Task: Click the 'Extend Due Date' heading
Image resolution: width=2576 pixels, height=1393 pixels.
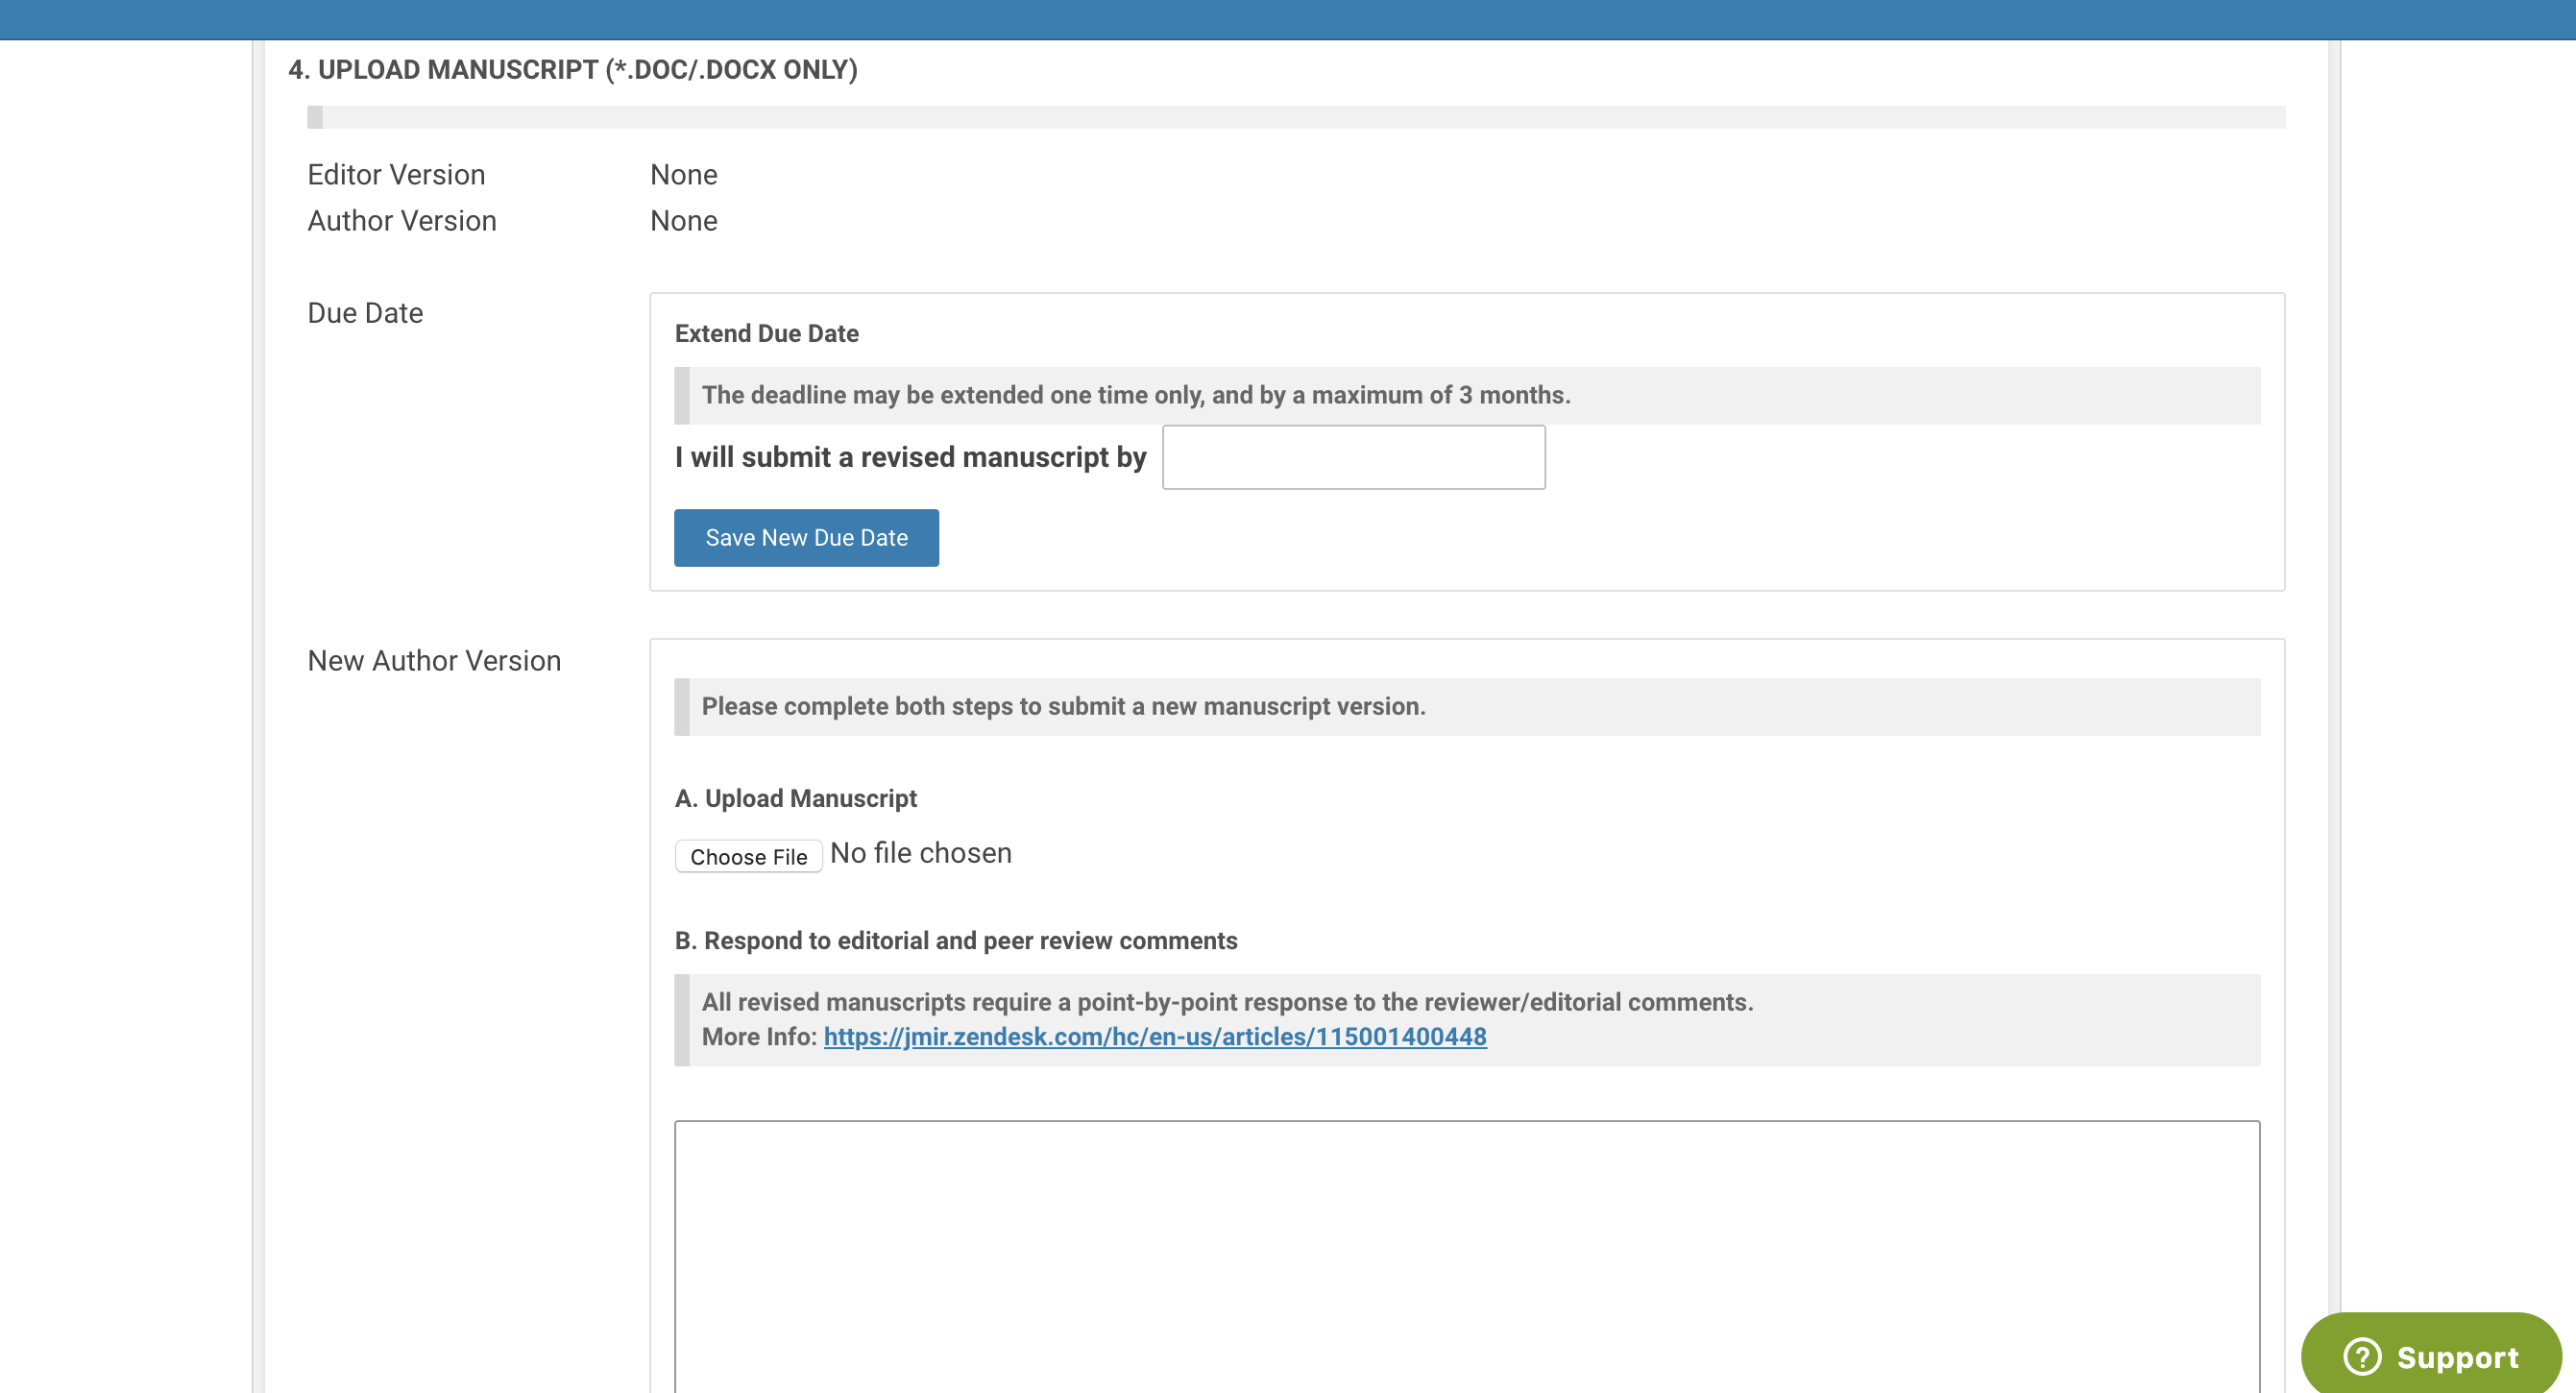Action: (766, 333)
